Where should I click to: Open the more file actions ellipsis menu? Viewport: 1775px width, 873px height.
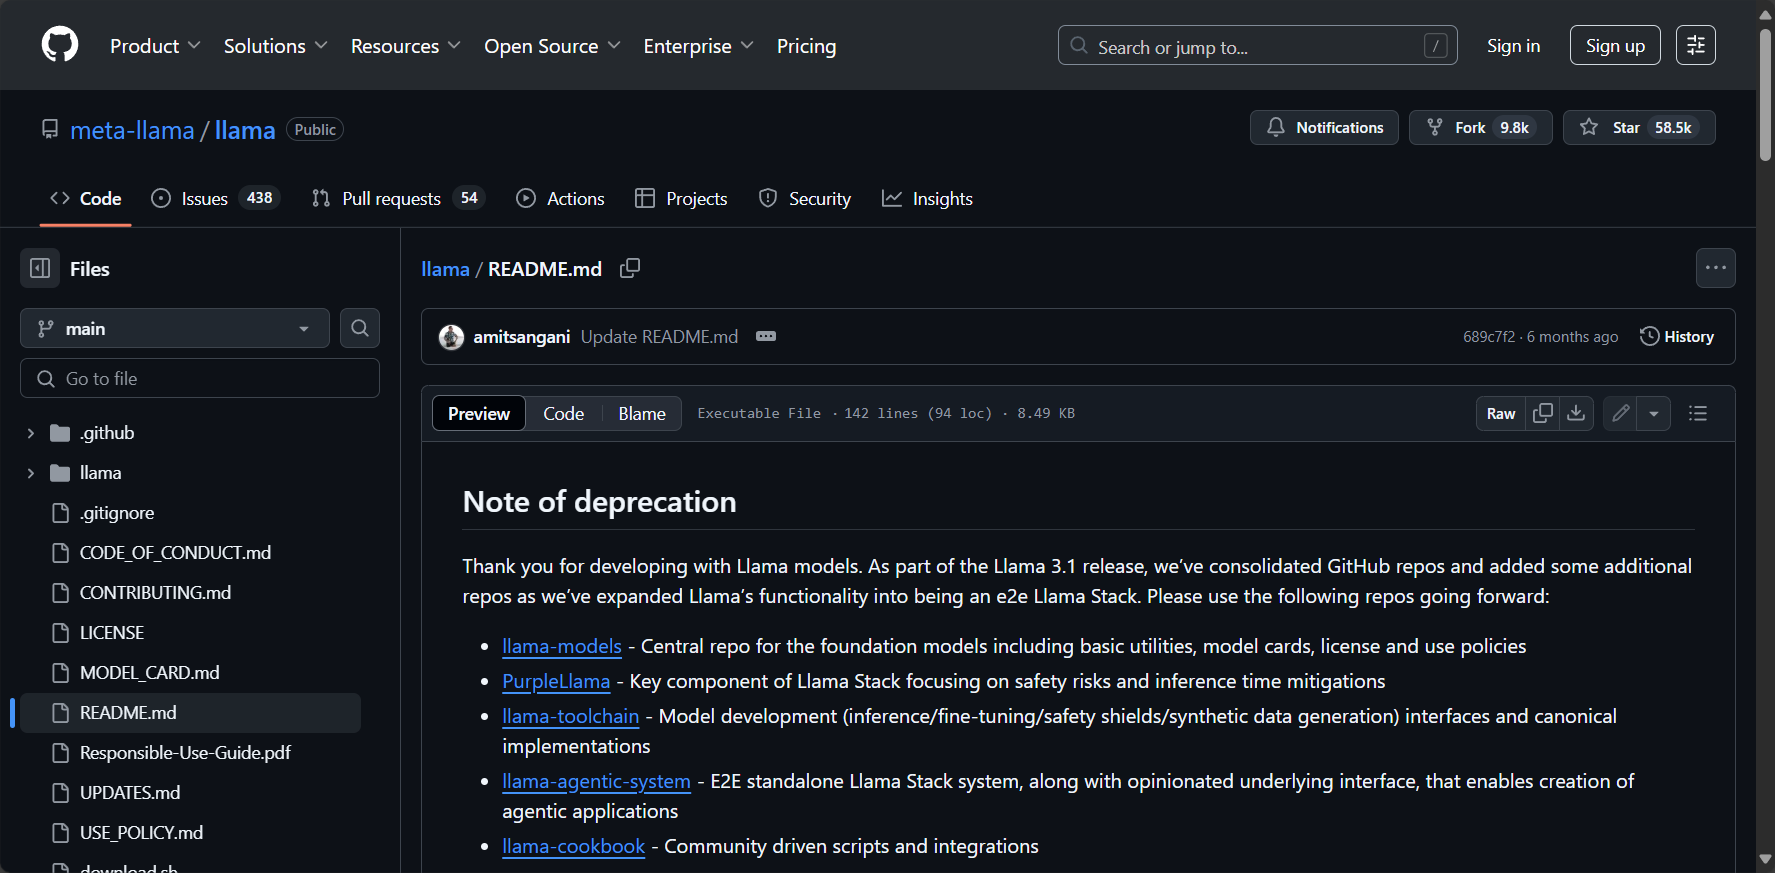point(1716,268)
